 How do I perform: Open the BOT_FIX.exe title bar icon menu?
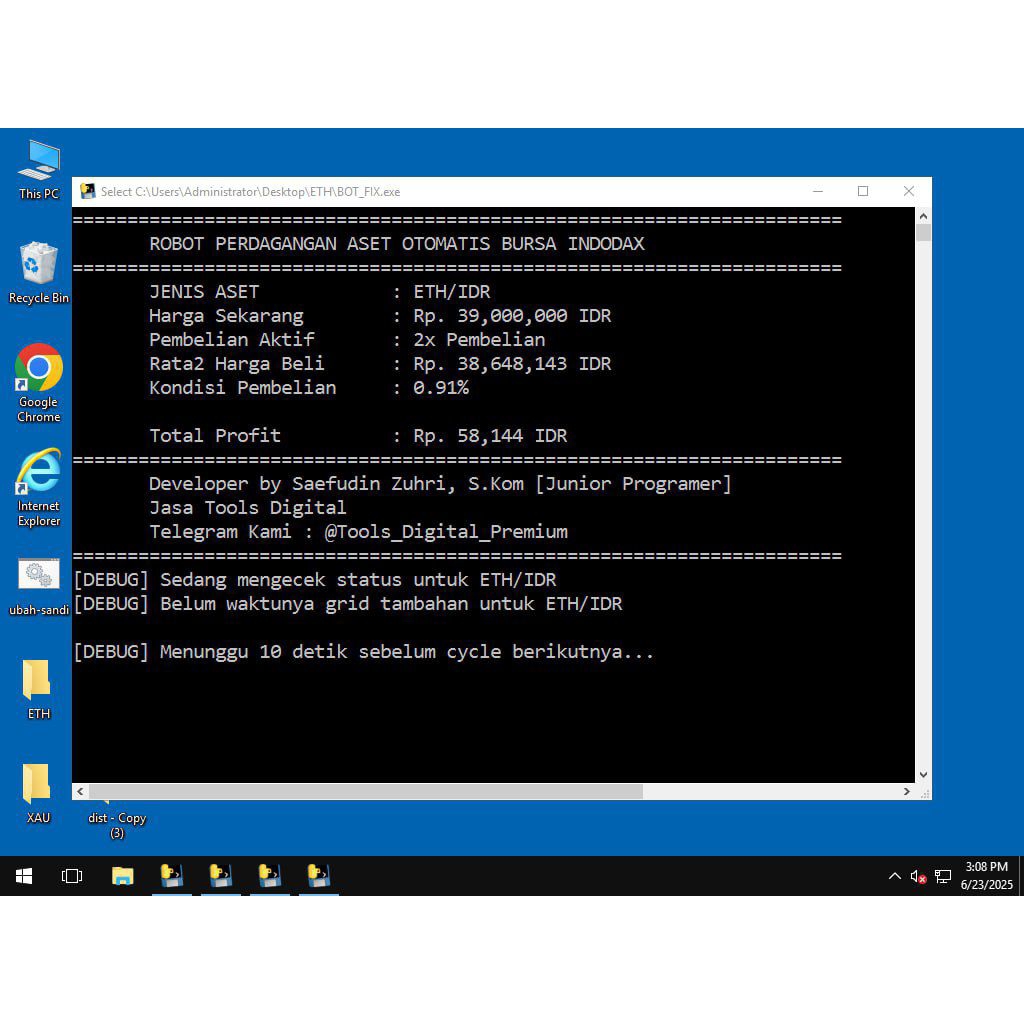tap(88, 191)
